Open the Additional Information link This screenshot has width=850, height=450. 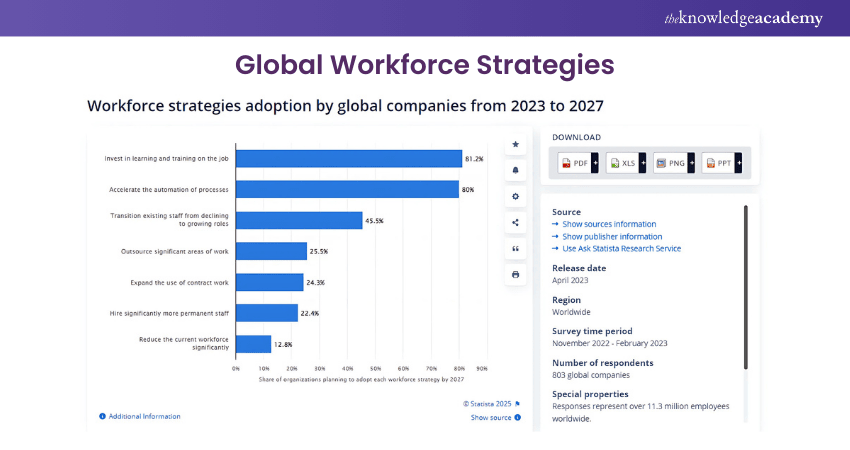coord(144,416)
